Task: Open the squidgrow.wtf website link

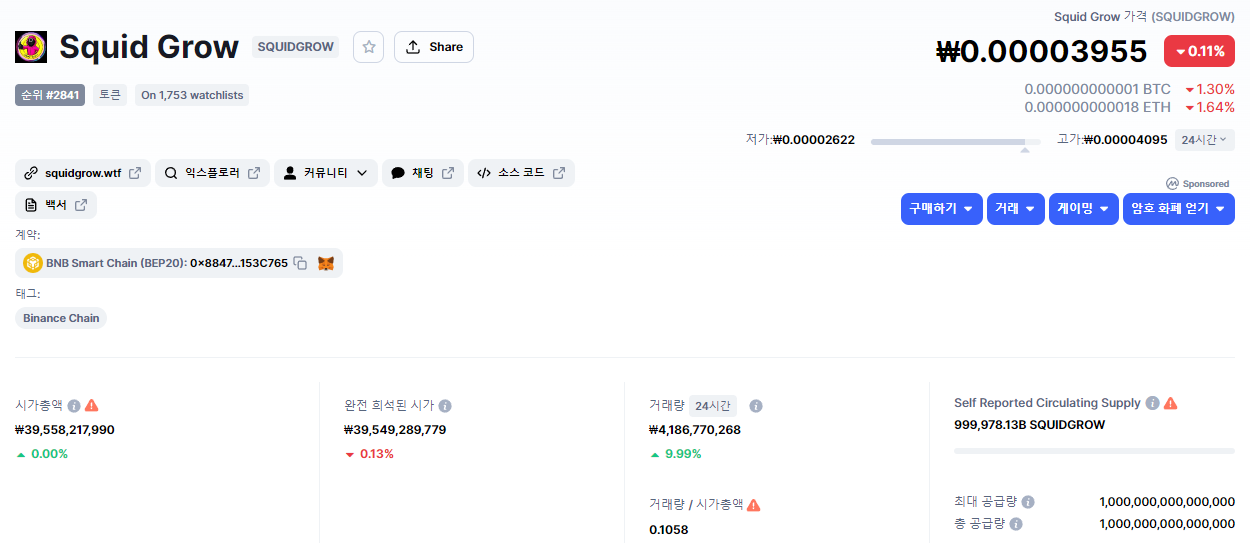Action: [x=83, y=173]
